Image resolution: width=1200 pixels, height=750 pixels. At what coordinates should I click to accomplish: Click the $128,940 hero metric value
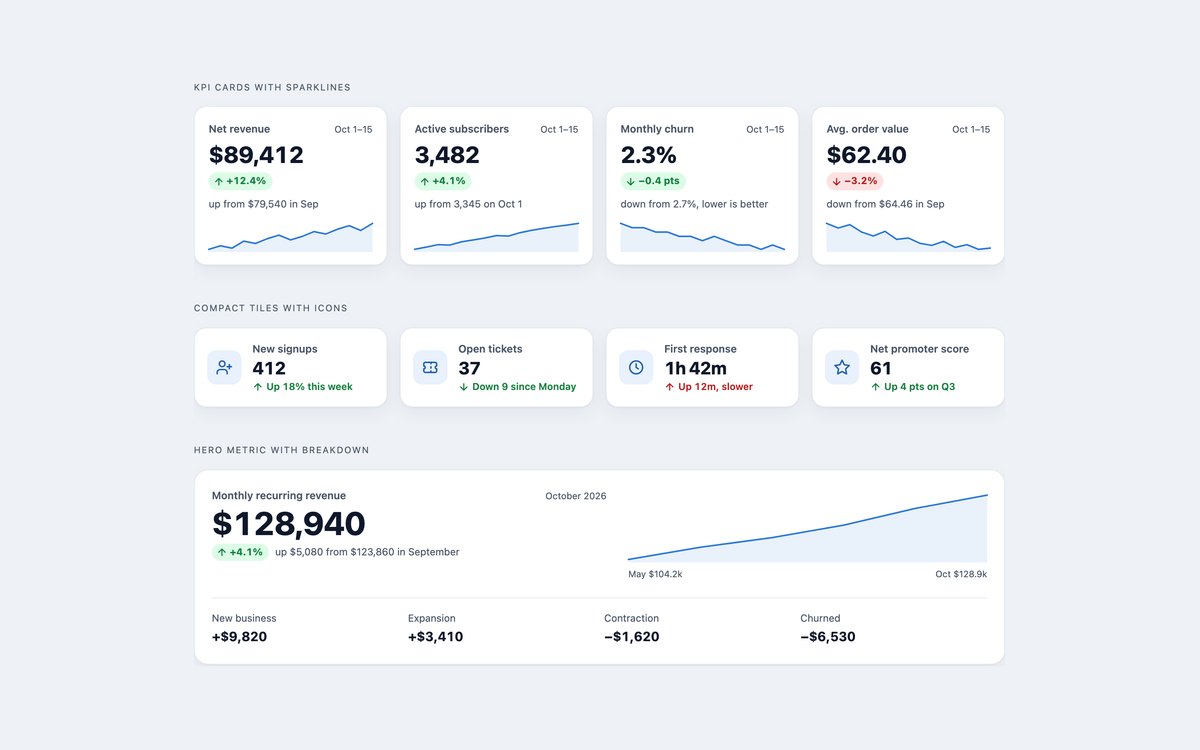pyautogui.click(x=289, y=524)
